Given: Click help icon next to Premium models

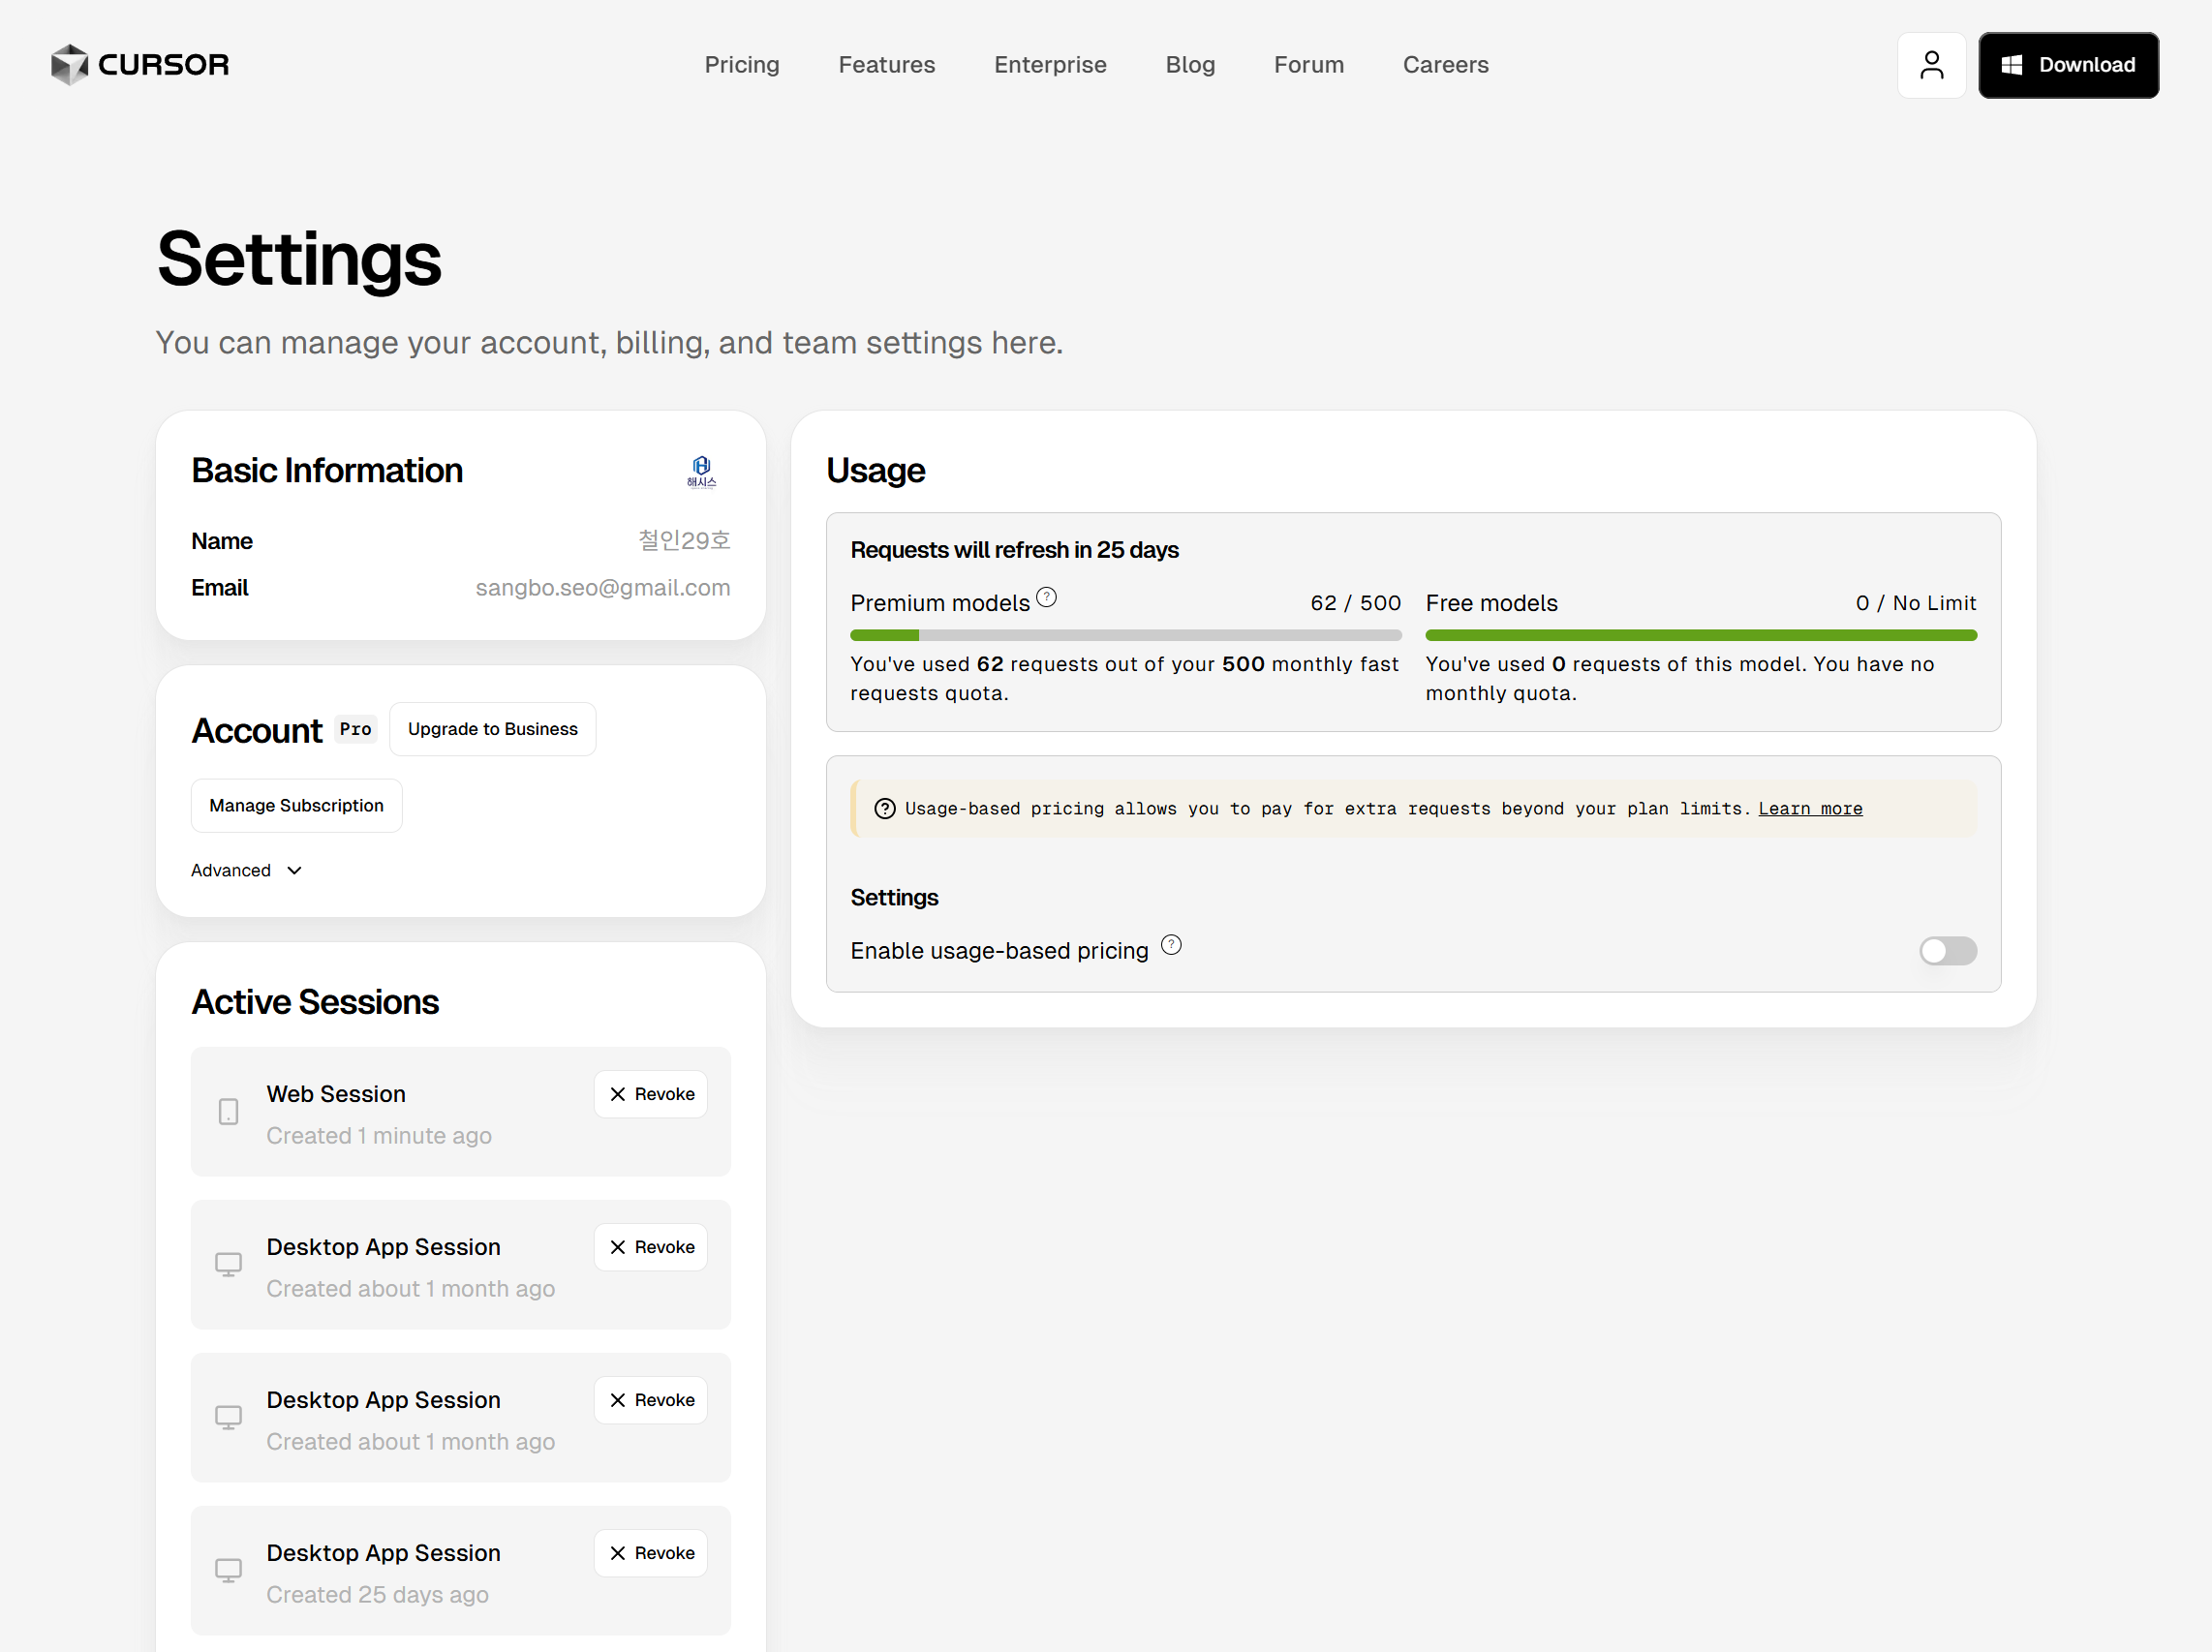Looking at the screenshot, I should (1046, 597).
